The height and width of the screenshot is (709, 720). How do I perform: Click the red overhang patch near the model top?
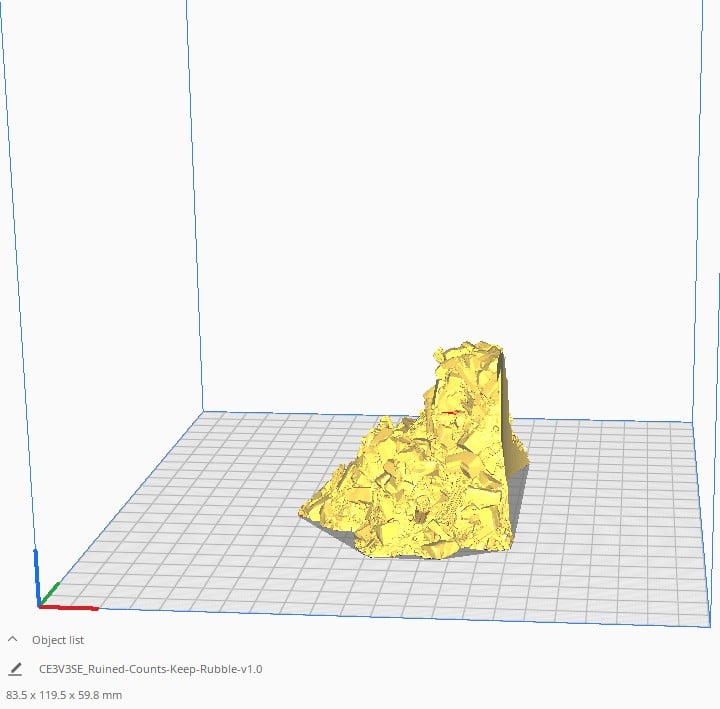[450, 412]
